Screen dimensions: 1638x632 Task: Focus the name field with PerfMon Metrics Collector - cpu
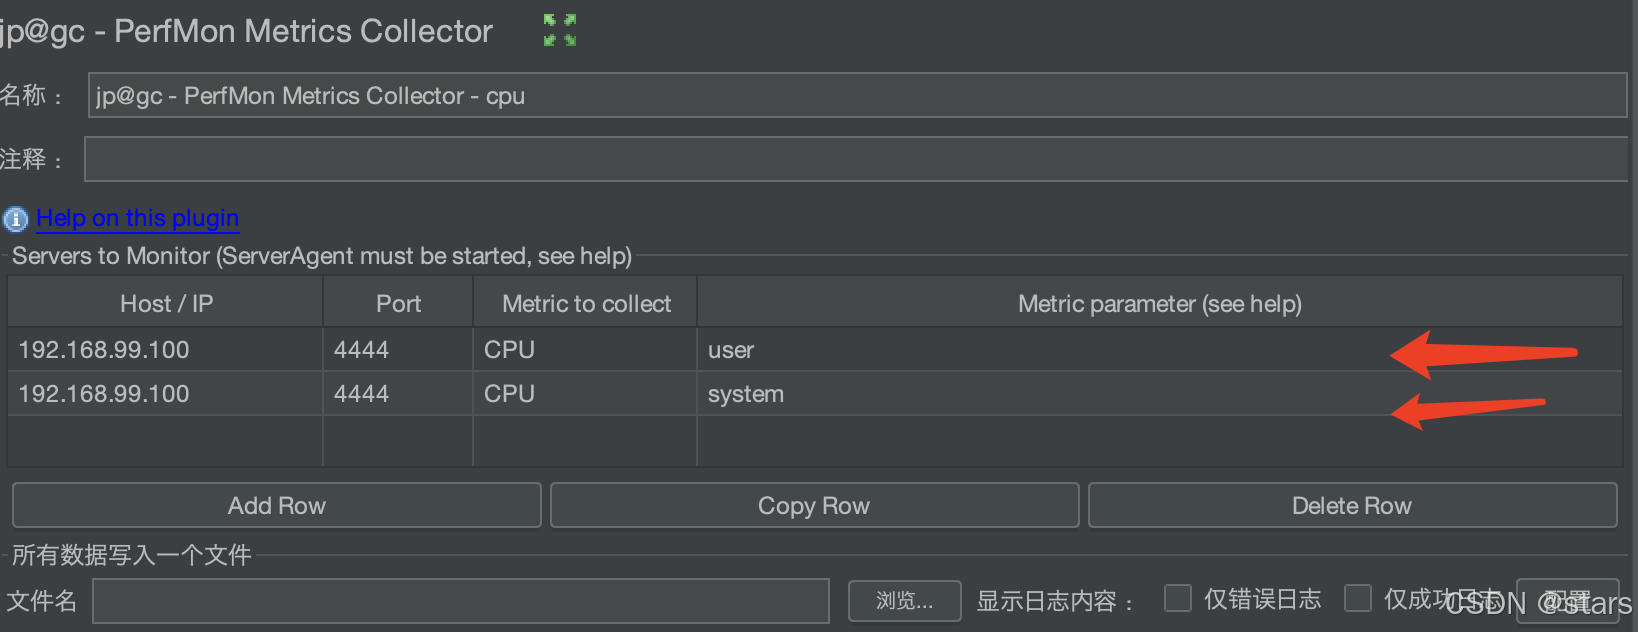click(x=858, y=96)
